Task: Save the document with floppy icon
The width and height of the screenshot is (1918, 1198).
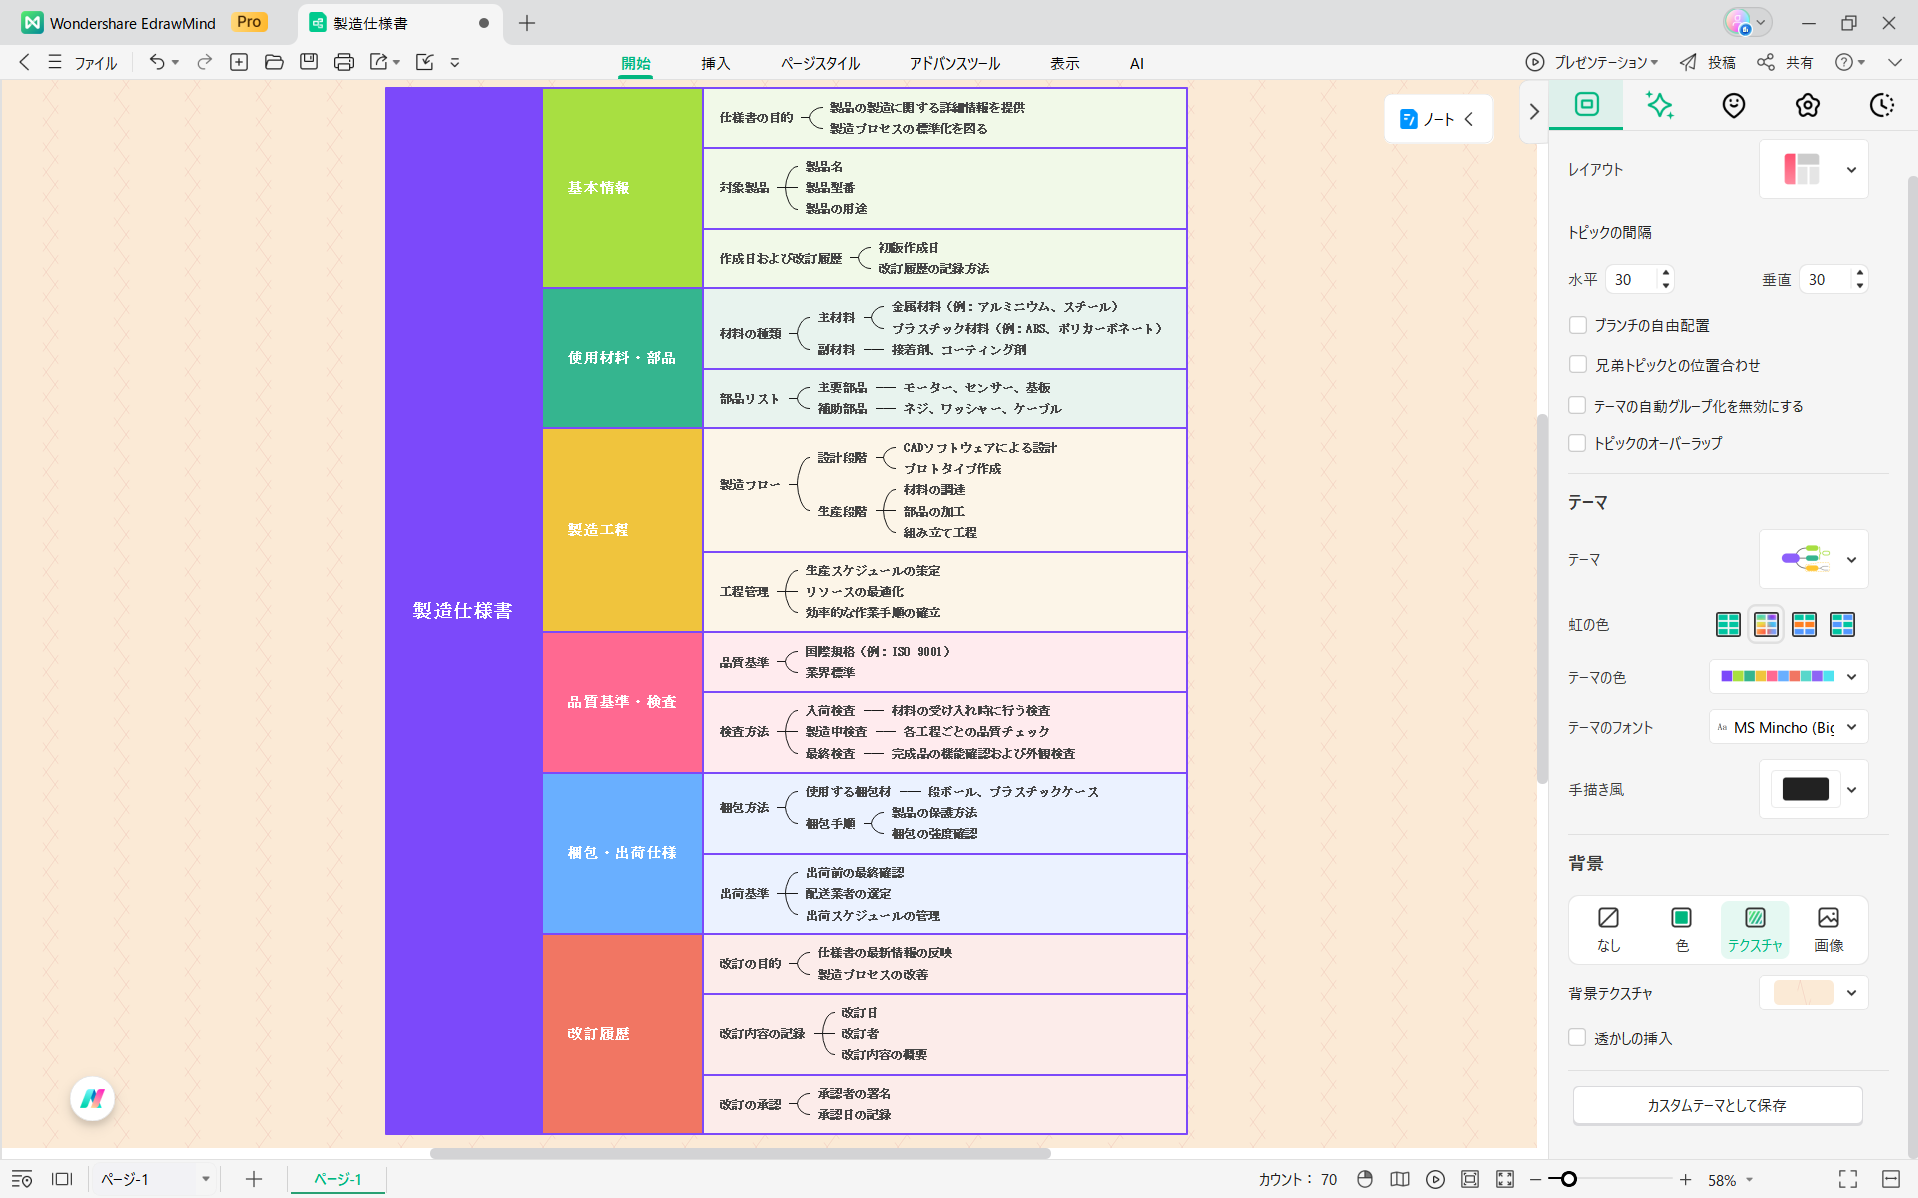Action: [x=309, y=62]
